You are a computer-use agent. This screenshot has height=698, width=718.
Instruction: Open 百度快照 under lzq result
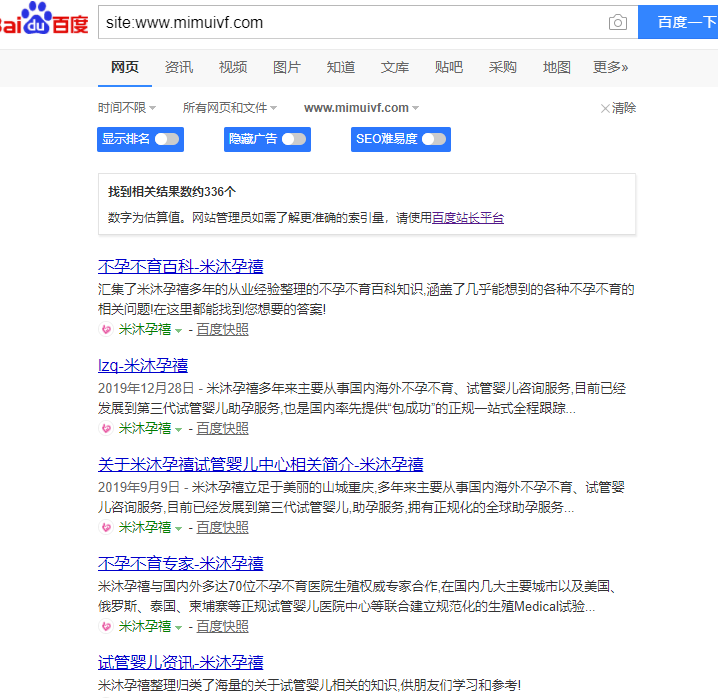tap(223, 428)
